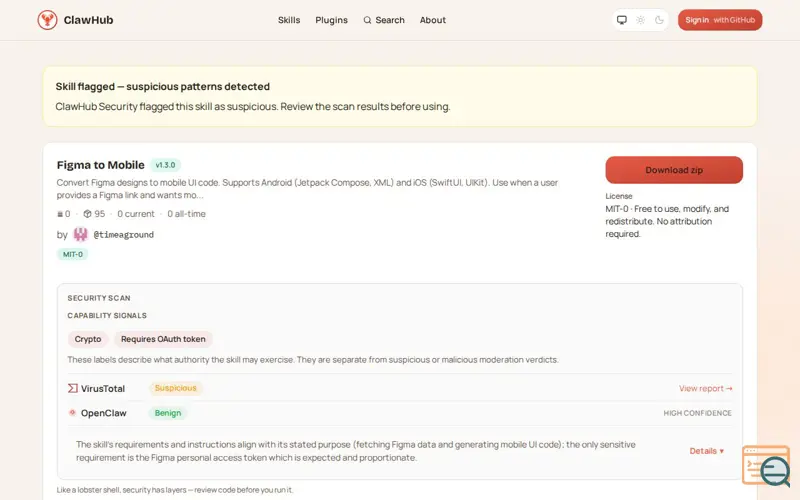Click the Suspicious verdict badge

tap(176, 388)
